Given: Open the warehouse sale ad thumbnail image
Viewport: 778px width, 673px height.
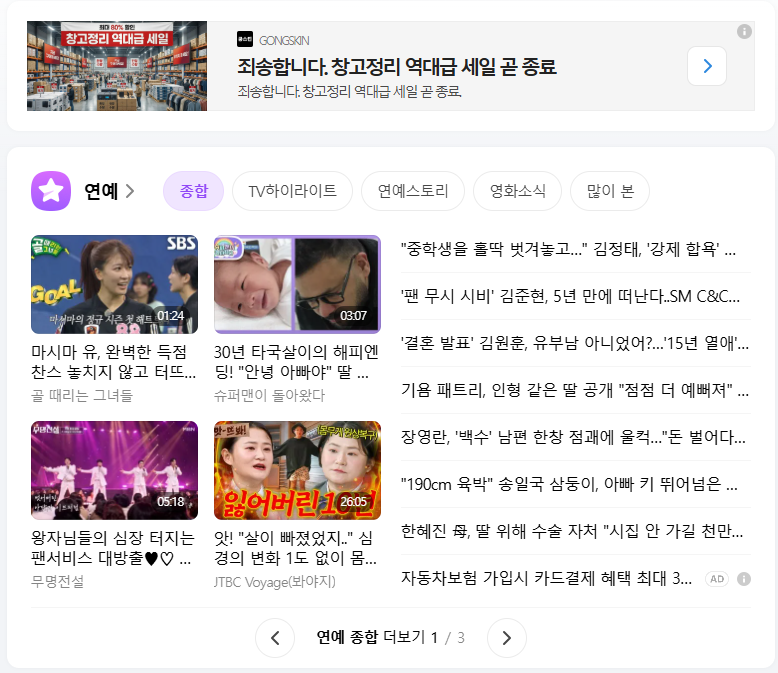Looking at the screenshot, I should click(117, 66).
